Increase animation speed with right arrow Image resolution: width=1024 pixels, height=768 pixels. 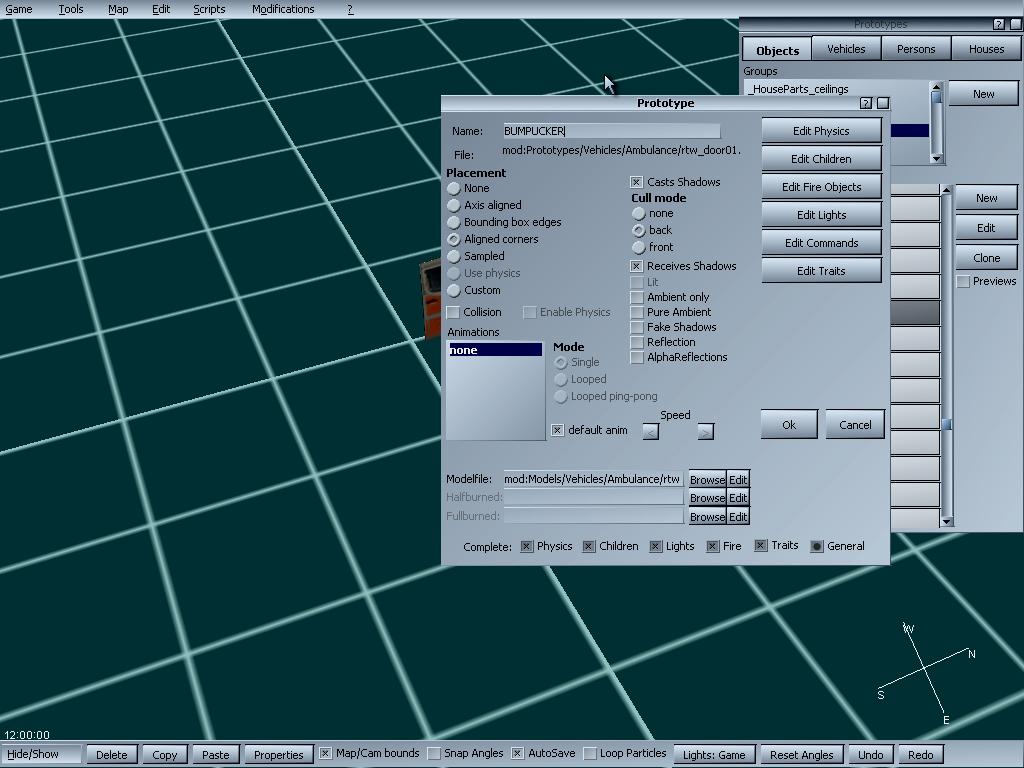pyautogui.click(x=705, y=432)
